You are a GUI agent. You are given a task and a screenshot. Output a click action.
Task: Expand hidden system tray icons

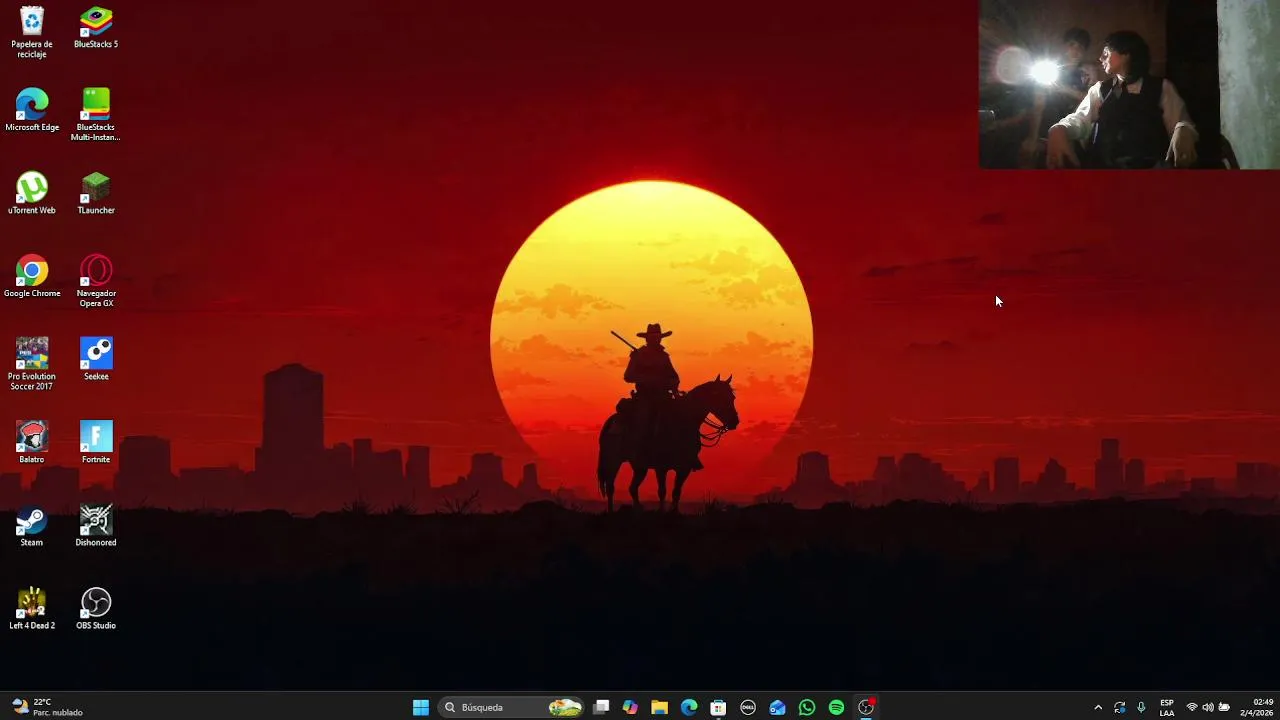coord(1098,707)
